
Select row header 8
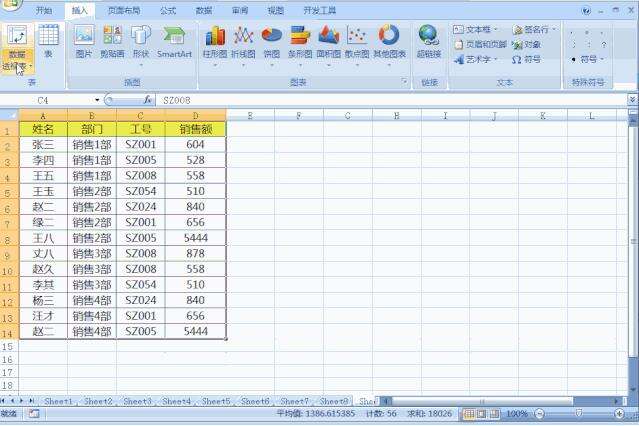[x=9, y=238]
